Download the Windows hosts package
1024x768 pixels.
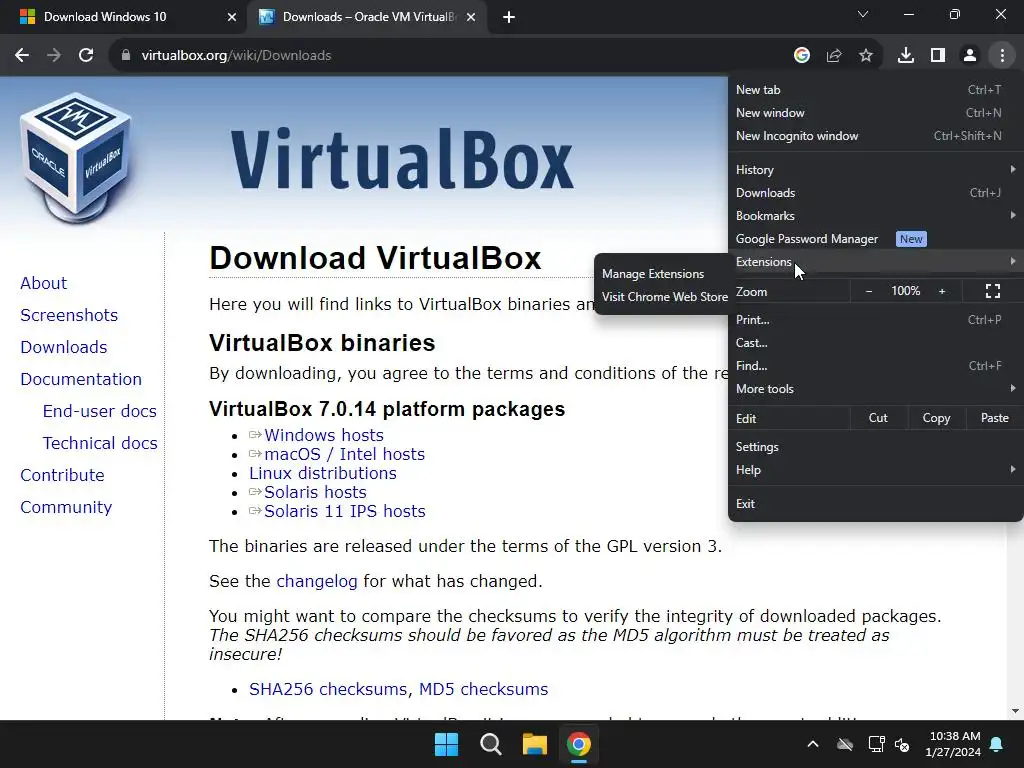click(323, 436)
